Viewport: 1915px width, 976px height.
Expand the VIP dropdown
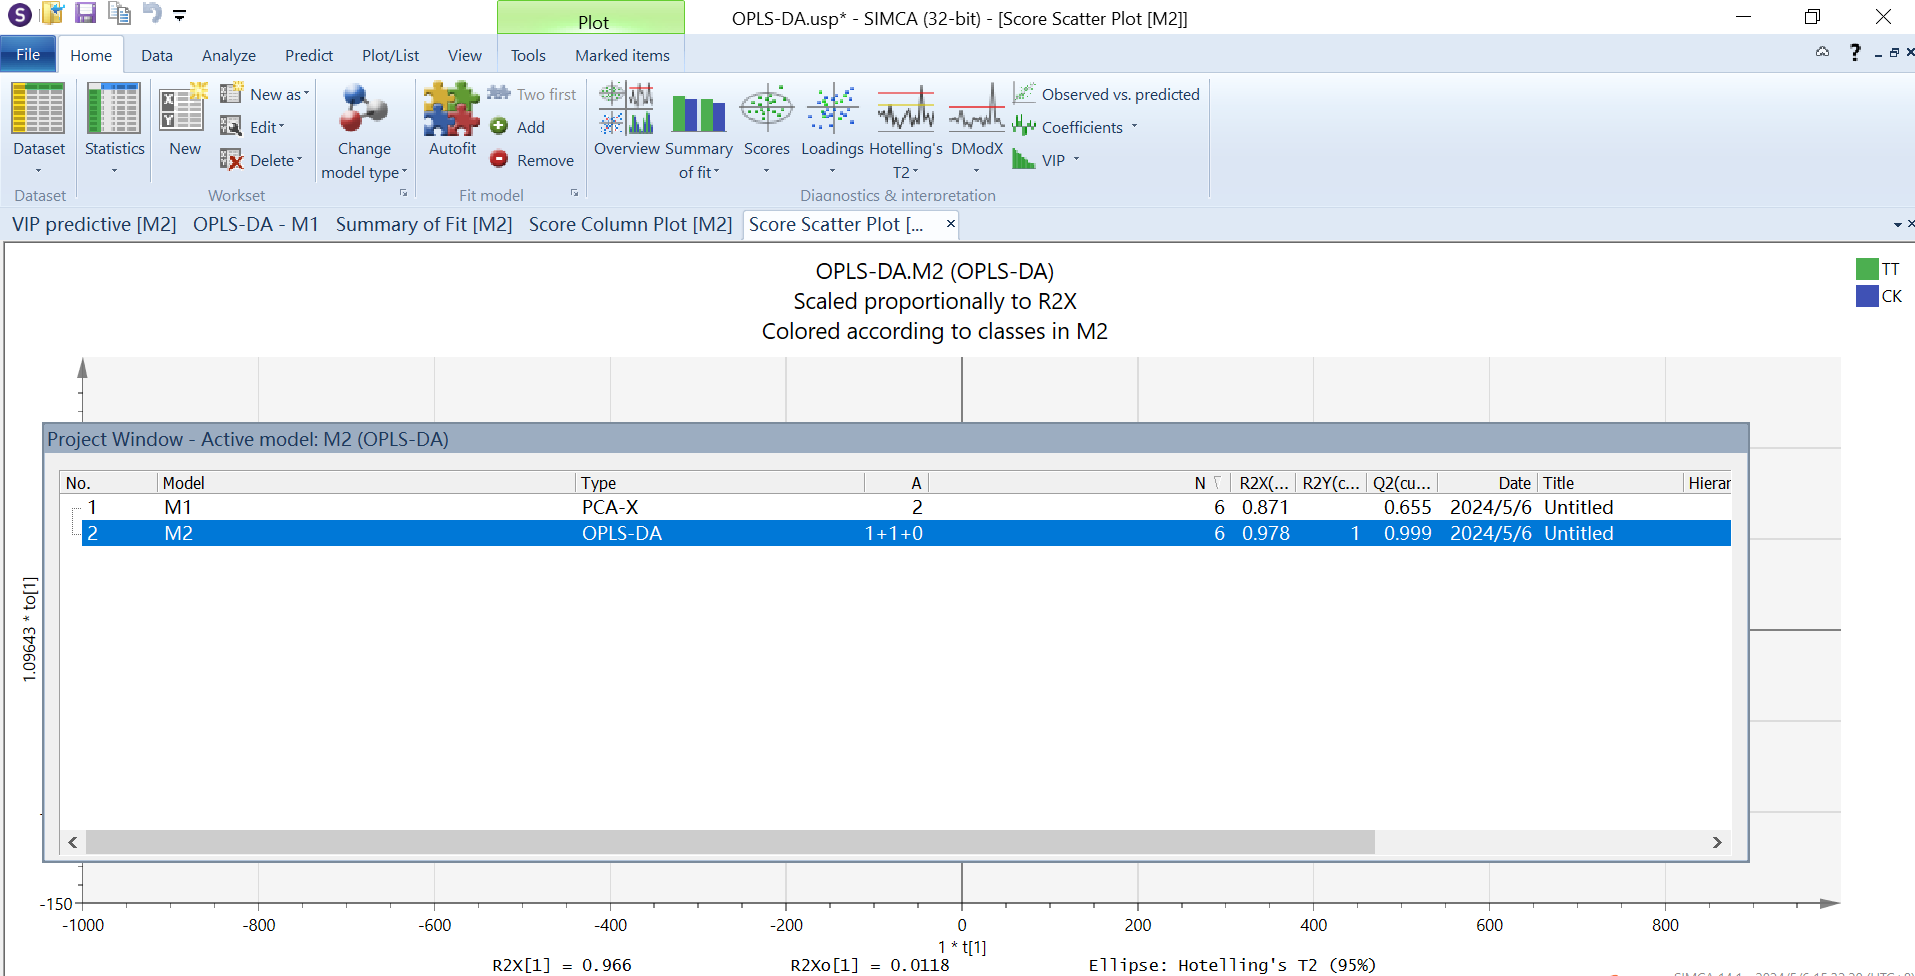[1076, 160]
